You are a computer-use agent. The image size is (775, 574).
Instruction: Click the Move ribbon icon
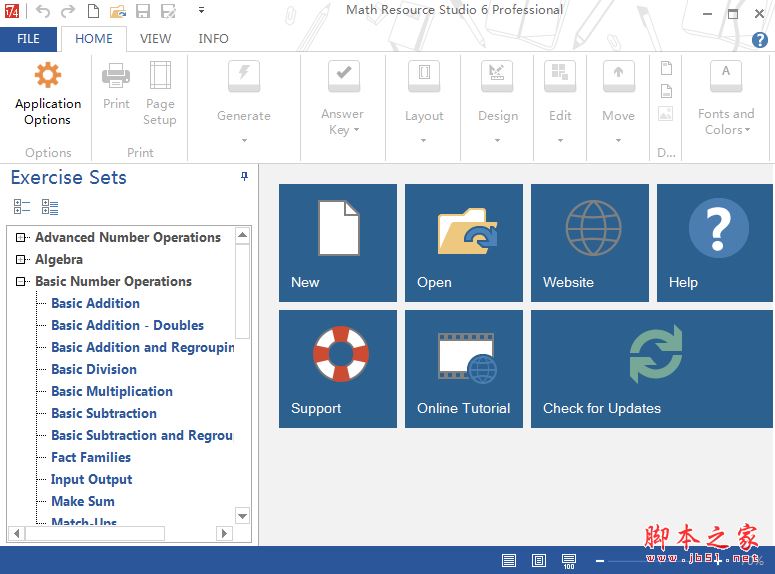[618, 77]
